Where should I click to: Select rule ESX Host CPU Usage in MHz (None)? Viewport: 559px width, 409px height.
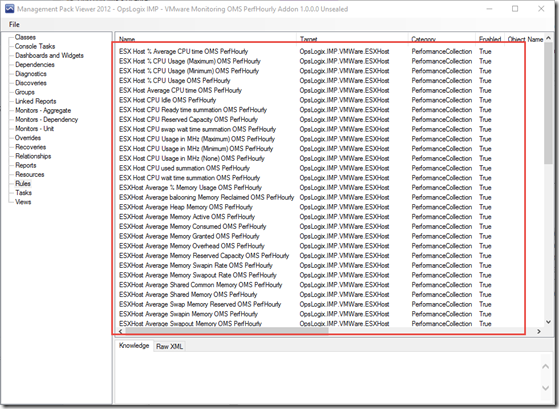(x=191, y=158)
